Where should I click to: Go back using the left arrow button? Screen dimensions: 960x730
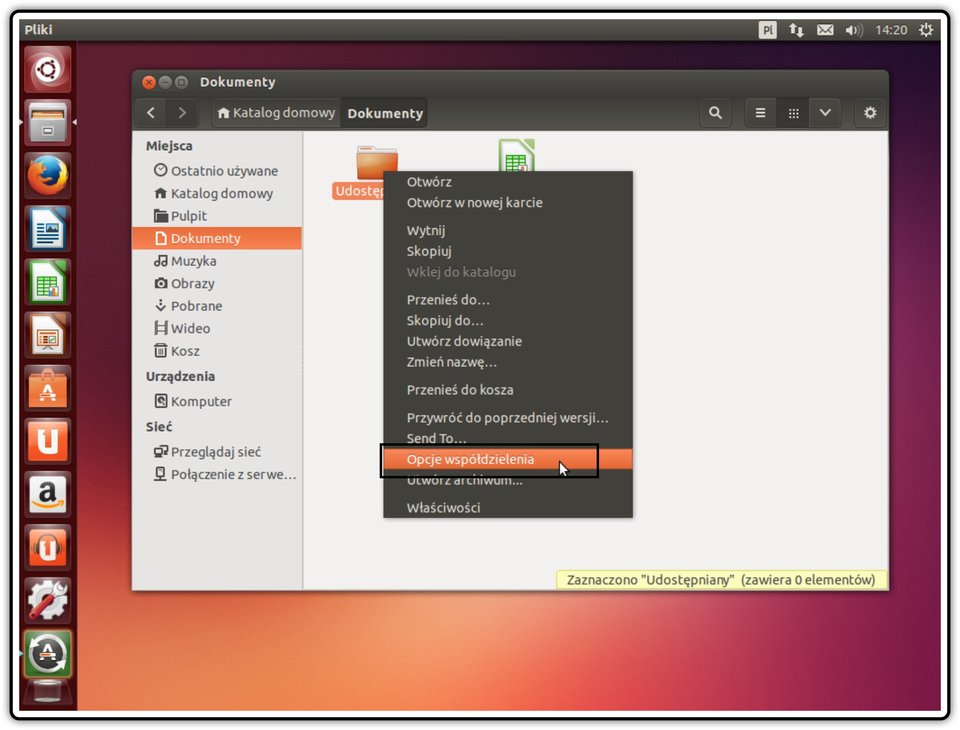(151, 113)
